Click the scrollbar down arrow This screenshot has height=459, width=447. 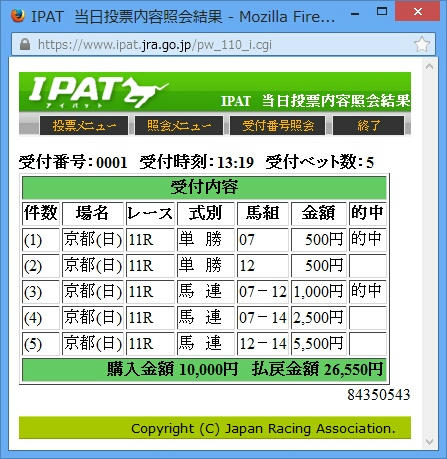tap(429, 442)
